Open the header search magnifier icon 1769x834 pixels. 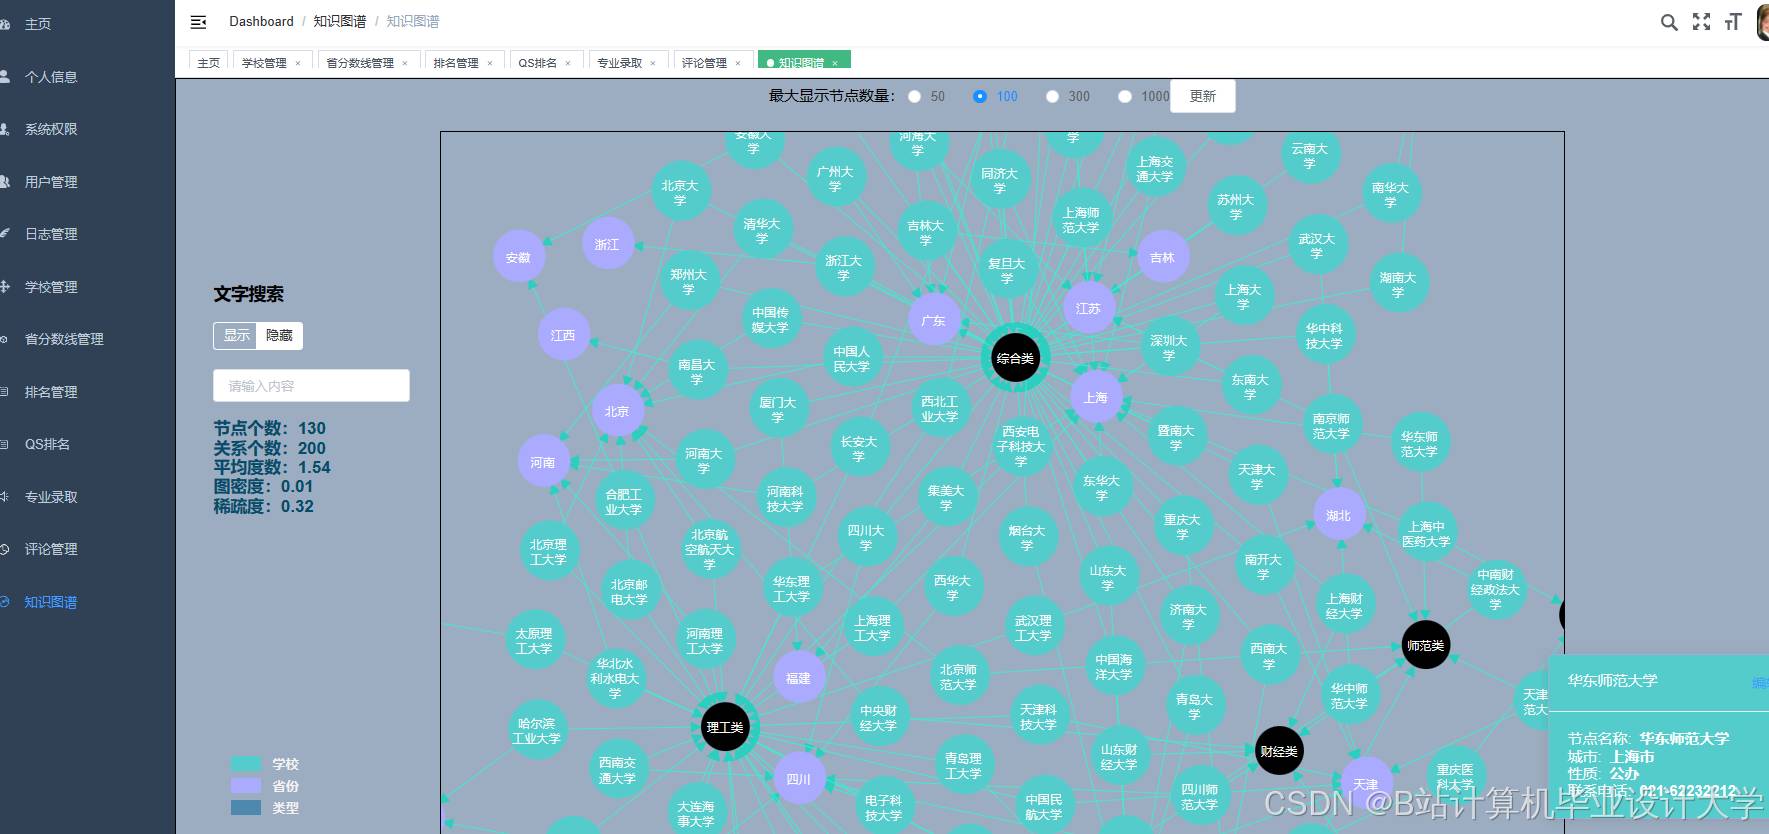point(1669,22)
